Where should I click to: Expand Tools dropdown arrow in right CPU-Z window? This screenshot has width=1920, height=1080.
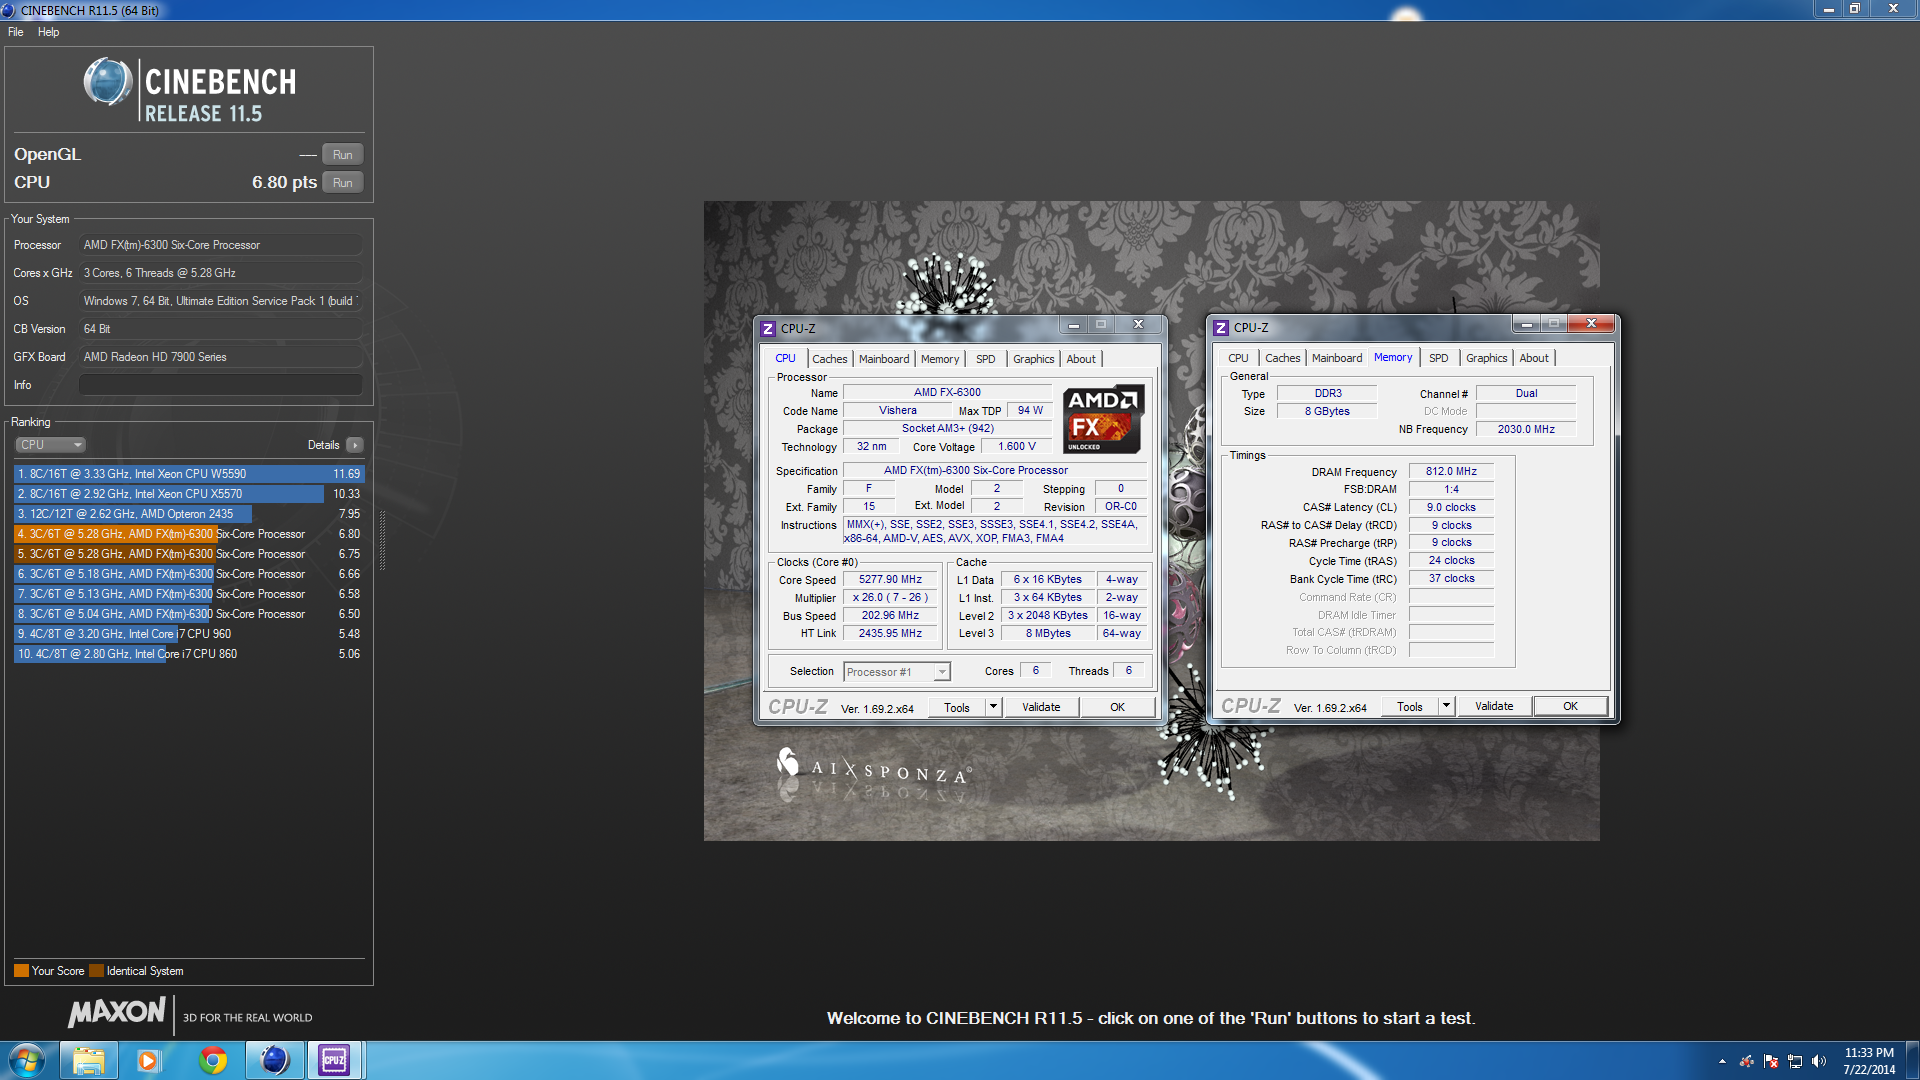point(1446,706)
